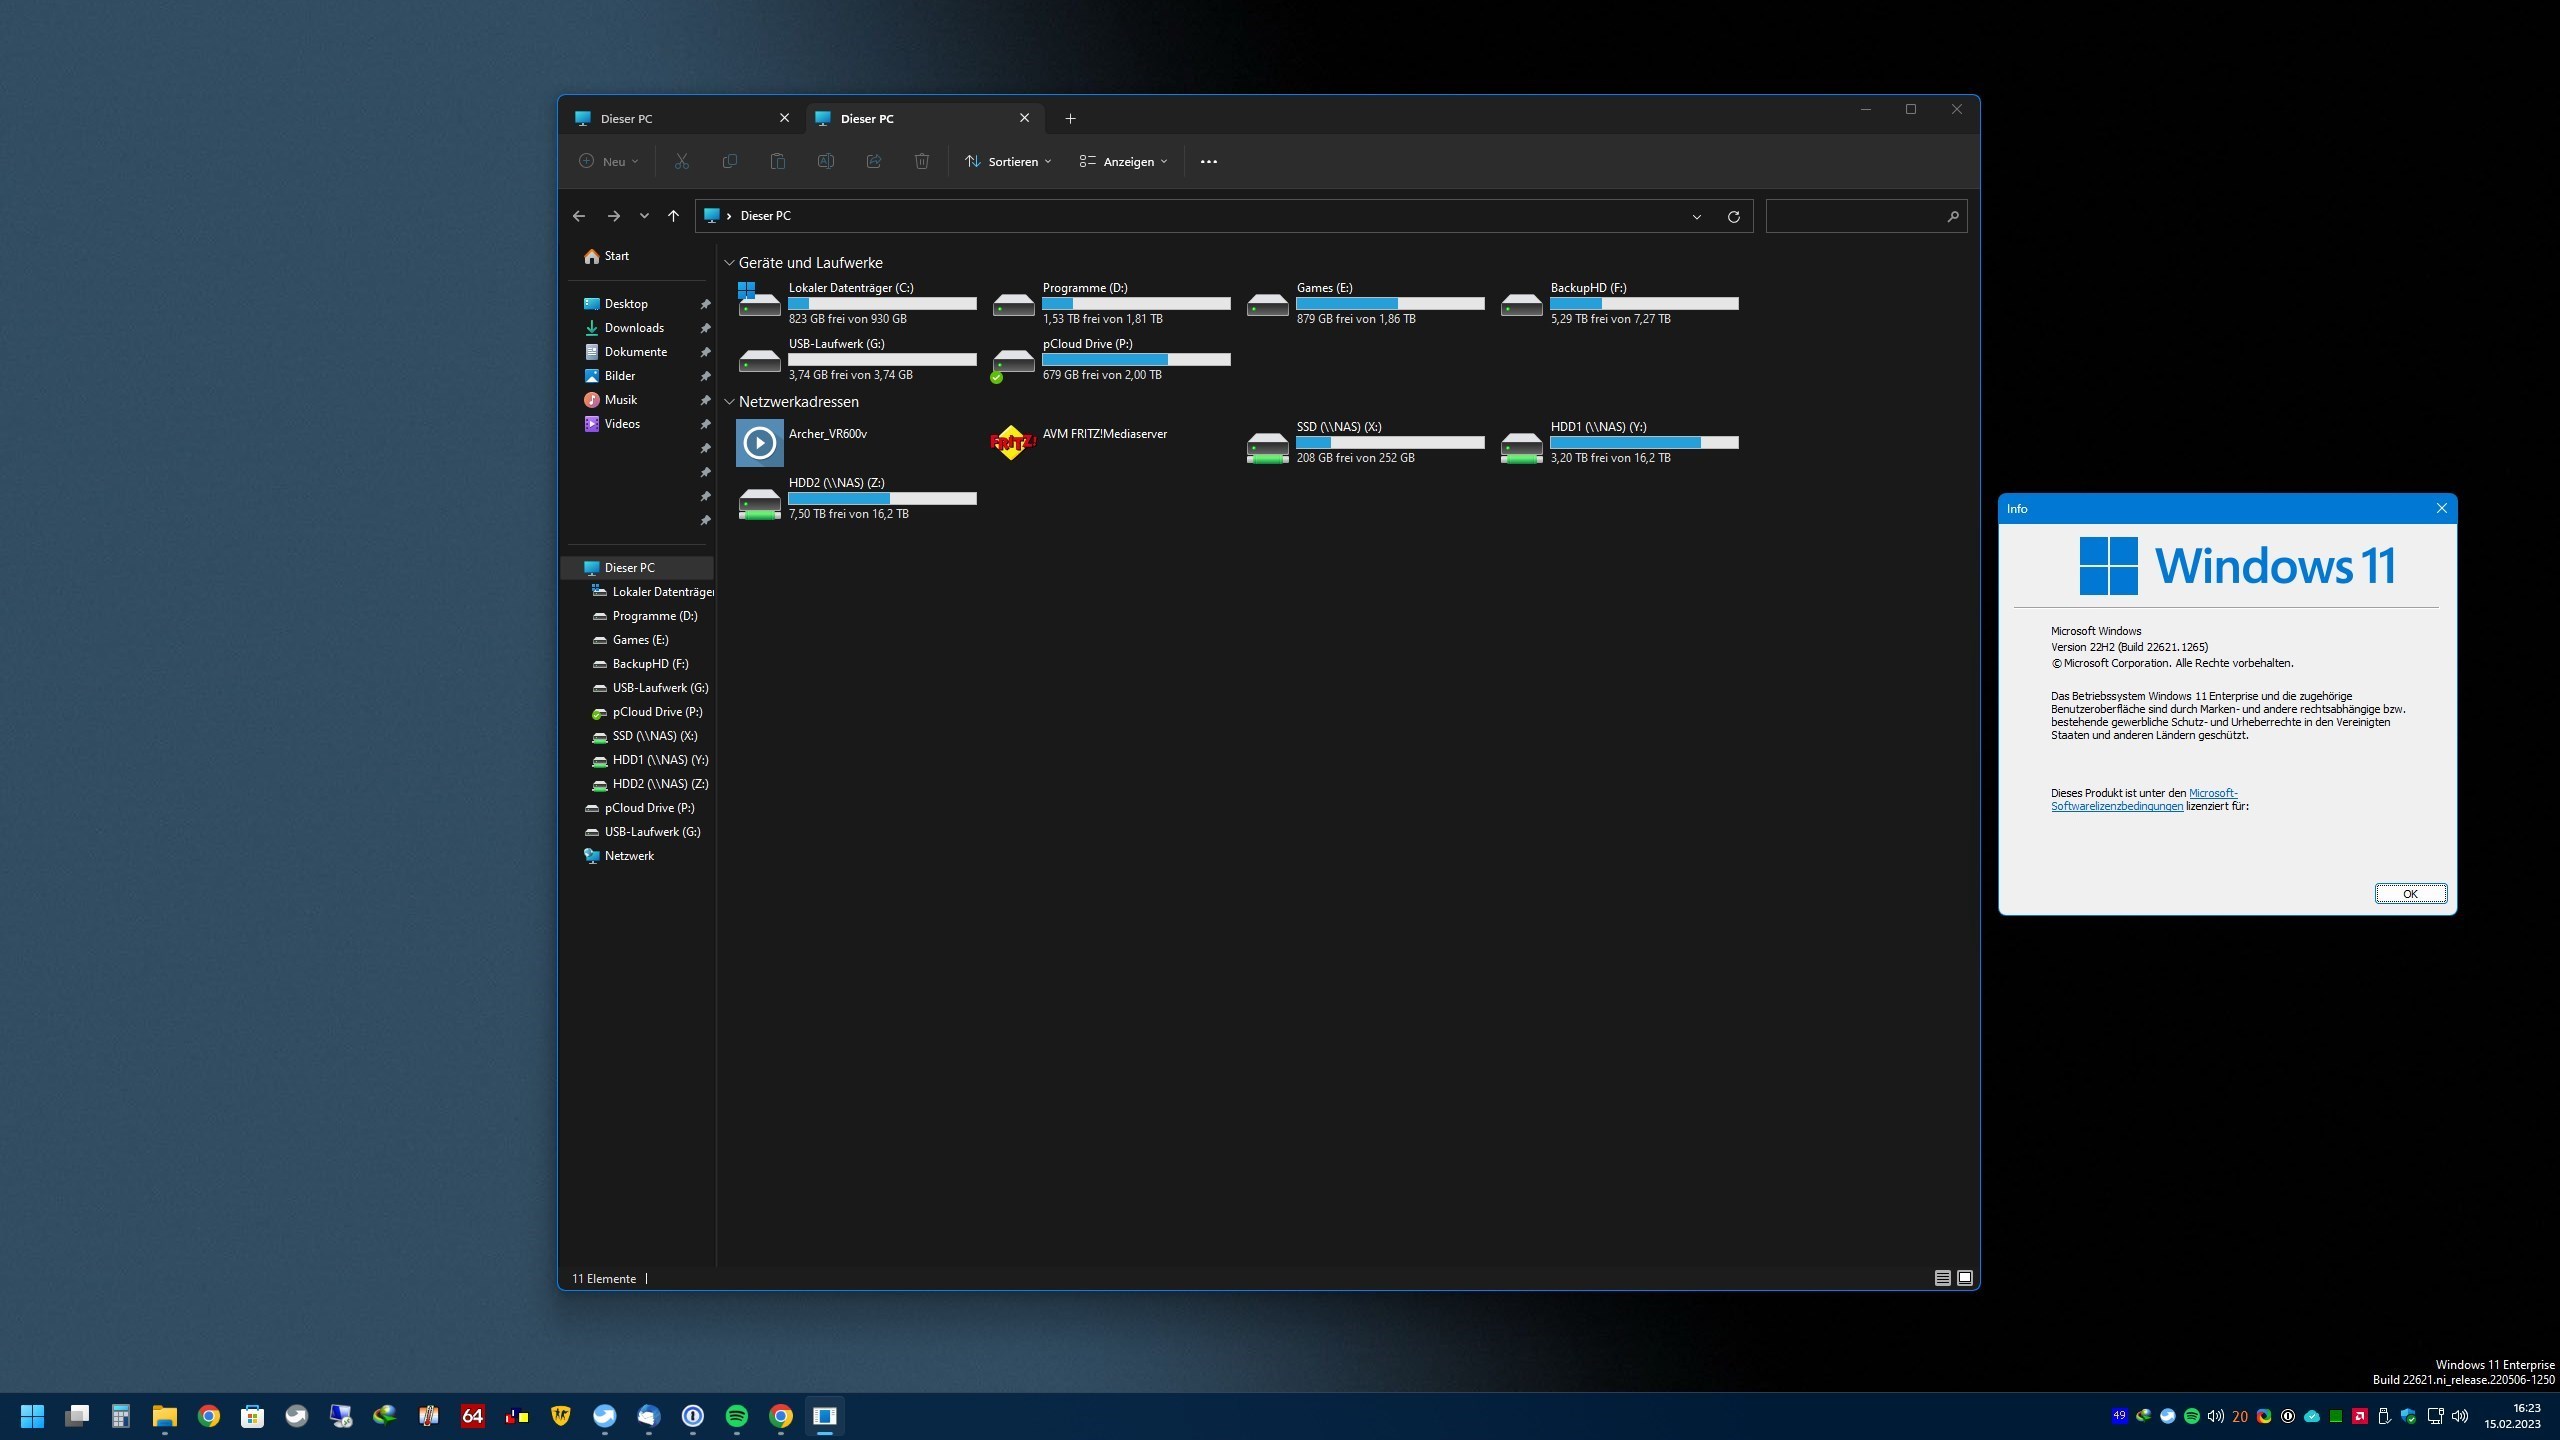Click the Cut (scissors) toolbar icon
Screen dimensions: 2560x1440
tap(681, 161)
